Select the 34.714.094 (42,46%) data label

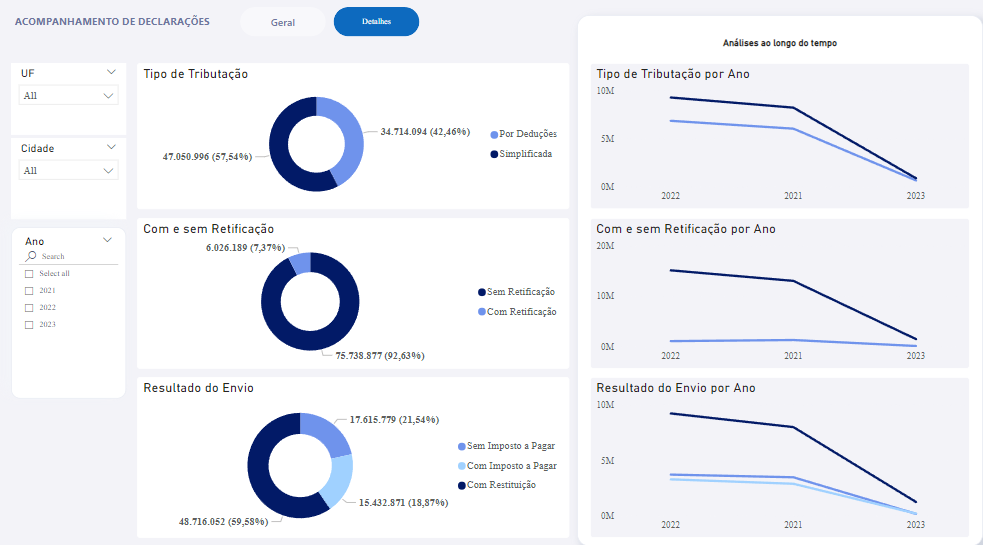click(425, 132)
